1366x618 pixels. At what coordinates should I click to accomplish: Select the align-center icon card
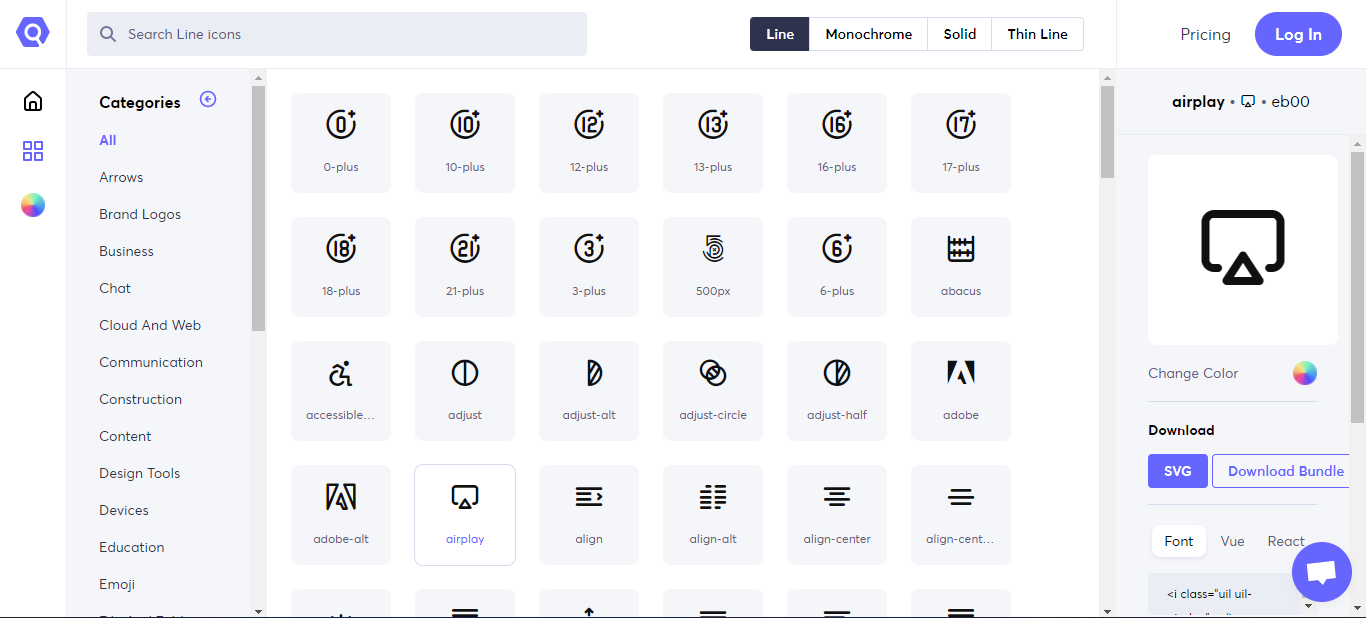coord(837,515)
